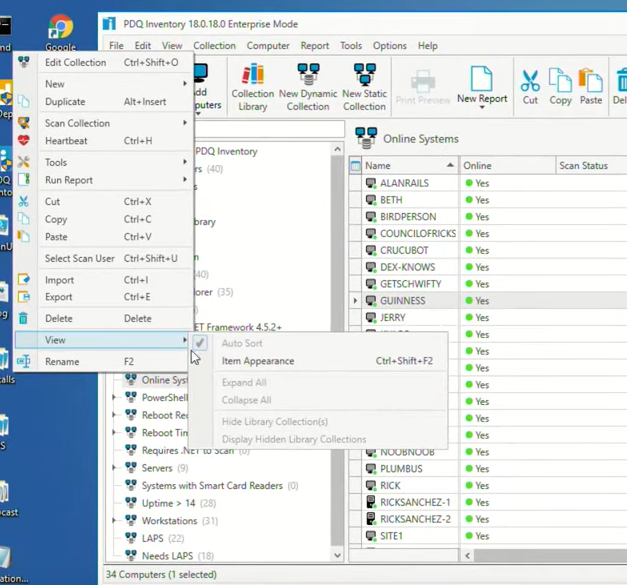This screenshot has height=585, width=627.
Task: Click the Import icon in context menu
Action: pyautogui.click(x=24, y=279)
